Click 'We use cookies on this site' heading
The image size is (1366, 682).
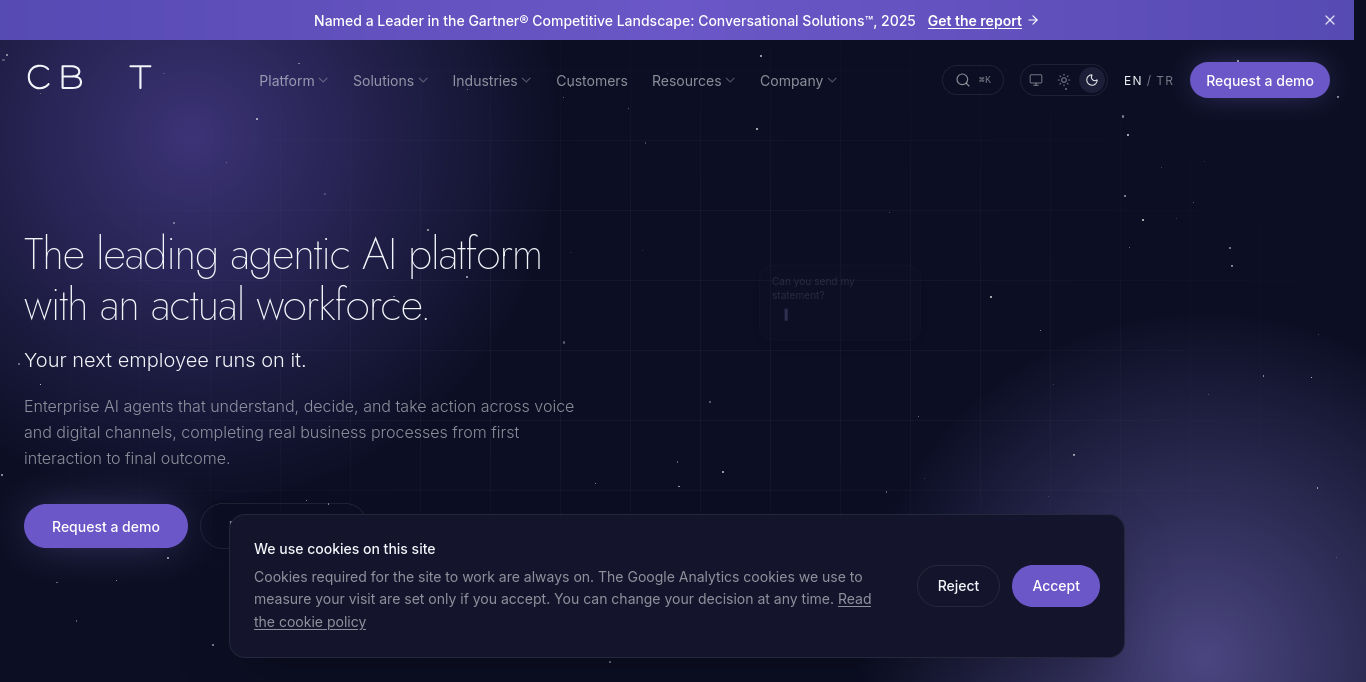click(344, 549)
